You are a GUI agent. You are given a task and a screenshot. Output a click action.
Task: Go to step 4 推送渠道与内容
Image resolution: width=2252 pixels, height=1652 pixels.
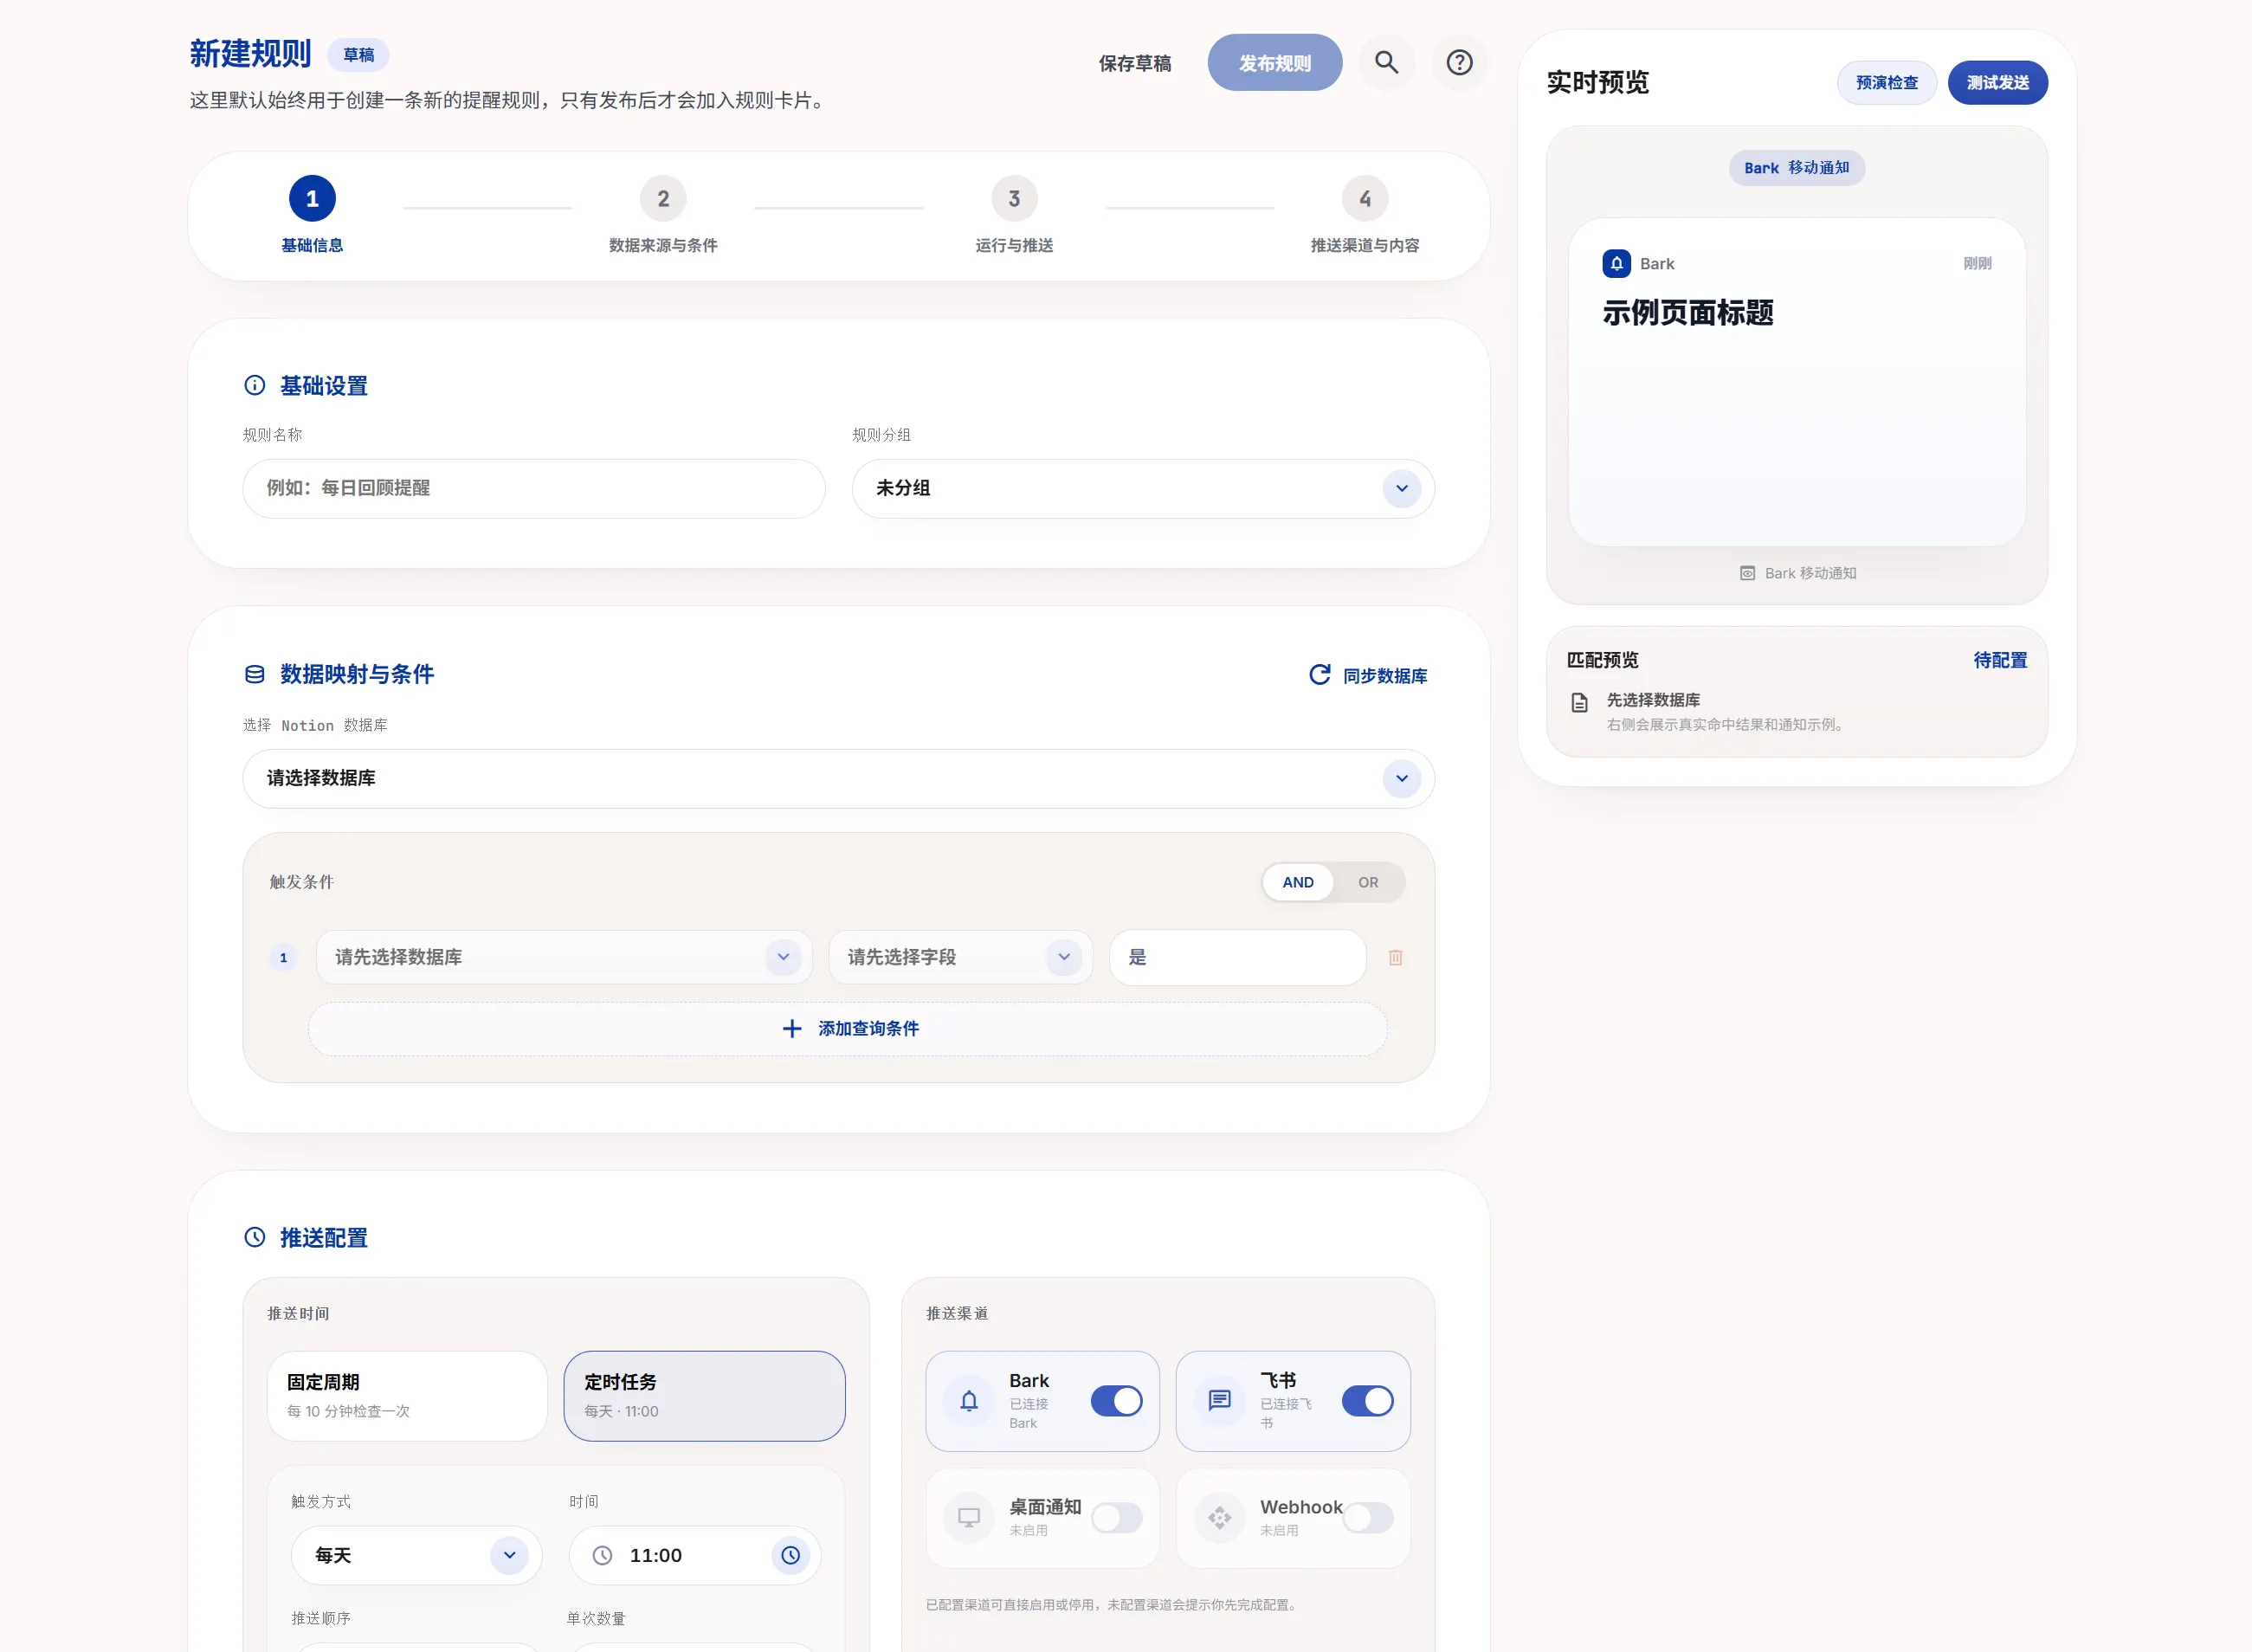click(1365, 216)
